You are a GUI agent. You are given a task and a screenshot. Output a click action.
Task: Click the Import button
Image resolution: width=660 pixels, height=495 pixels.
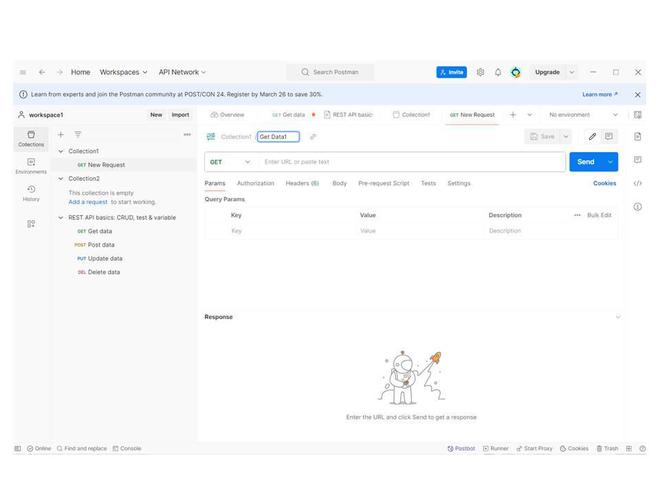[180, 115]
